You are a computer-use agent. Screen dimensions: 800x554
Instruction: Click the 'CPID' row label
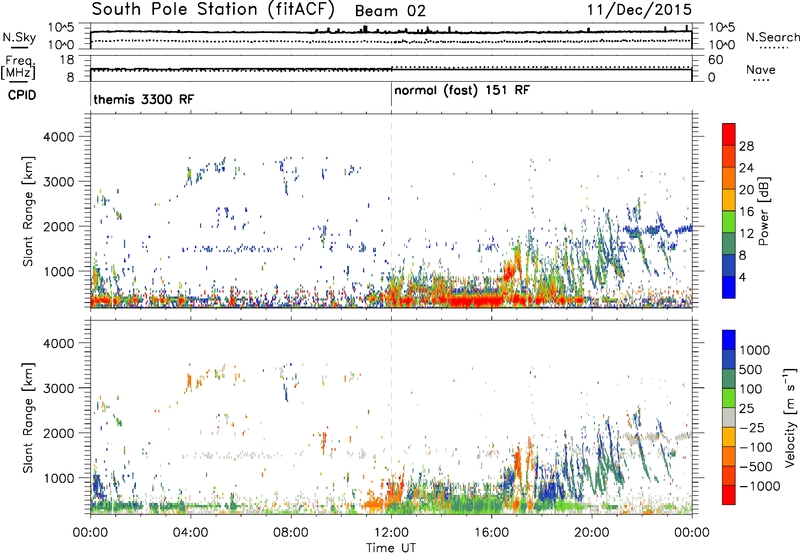[21, 95]
